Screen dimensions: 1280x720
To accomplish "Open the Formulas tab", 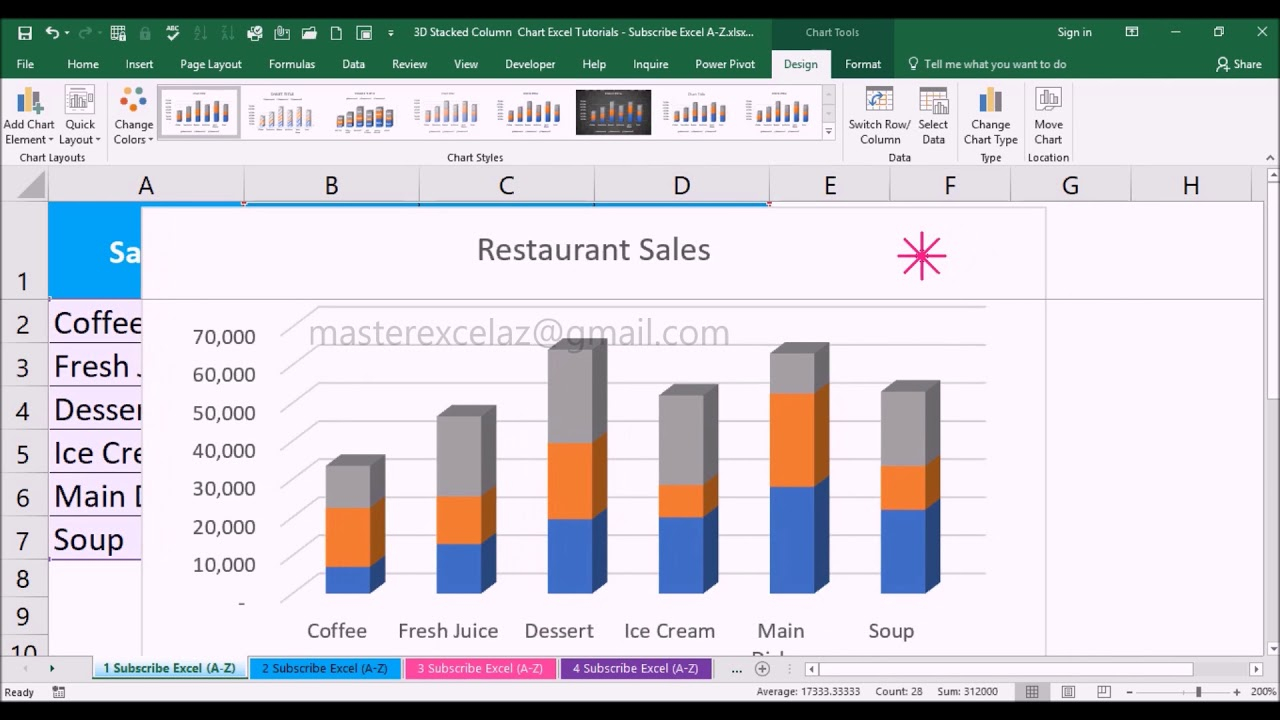I will click(292, 64).
